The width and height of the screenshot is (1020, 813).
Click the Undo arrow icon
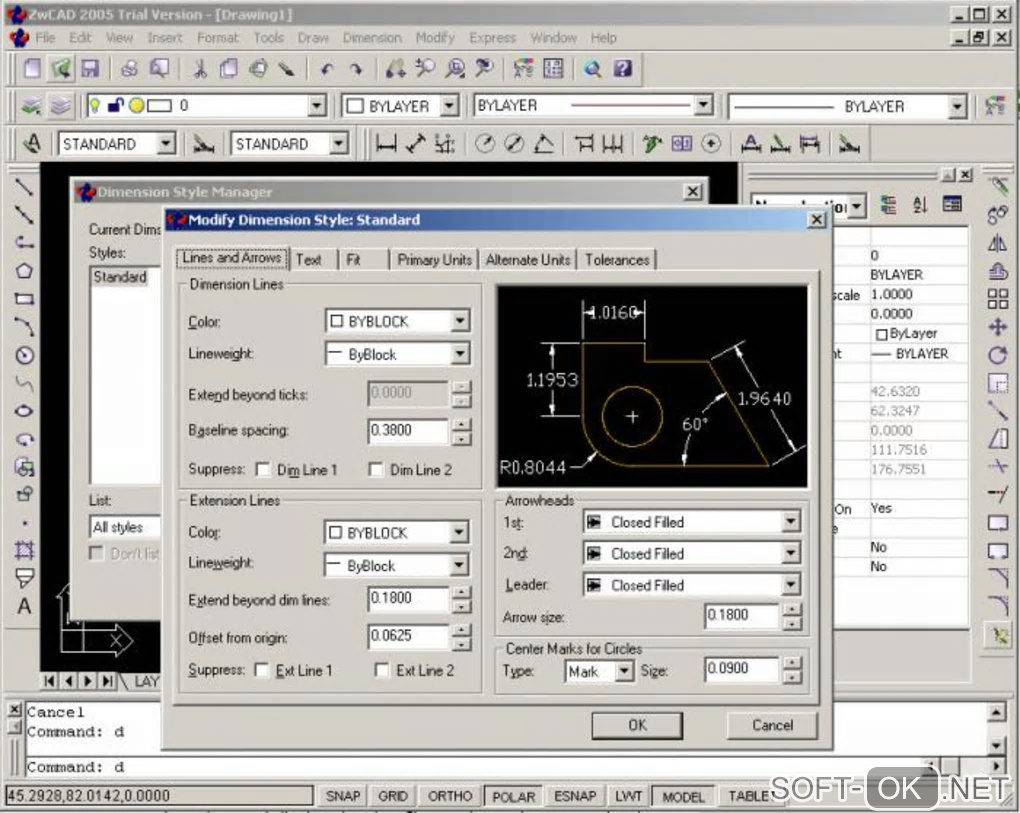(326, 69)
